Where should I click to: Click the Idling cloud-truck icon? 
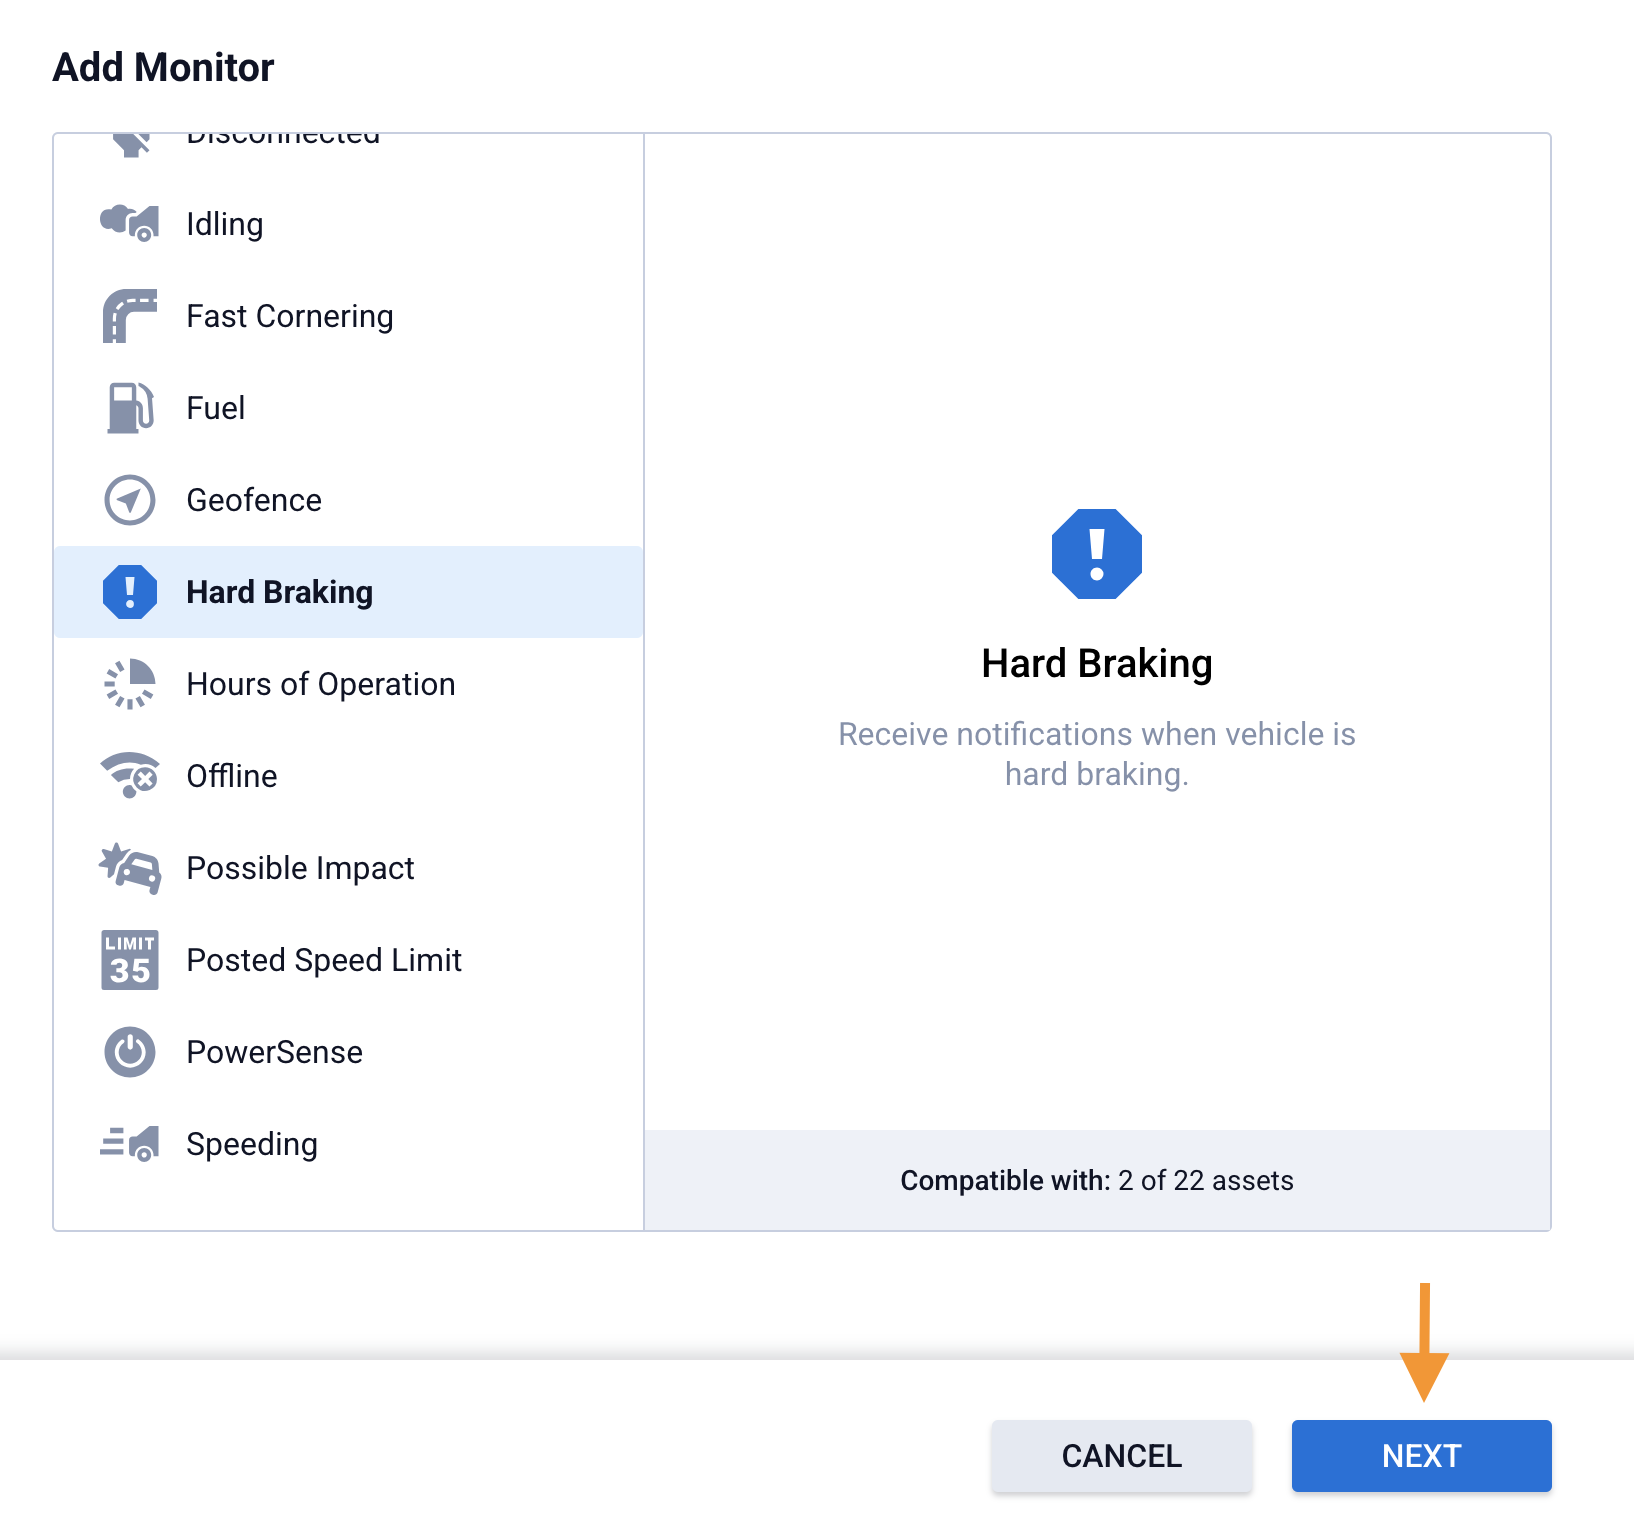point(129,223)
